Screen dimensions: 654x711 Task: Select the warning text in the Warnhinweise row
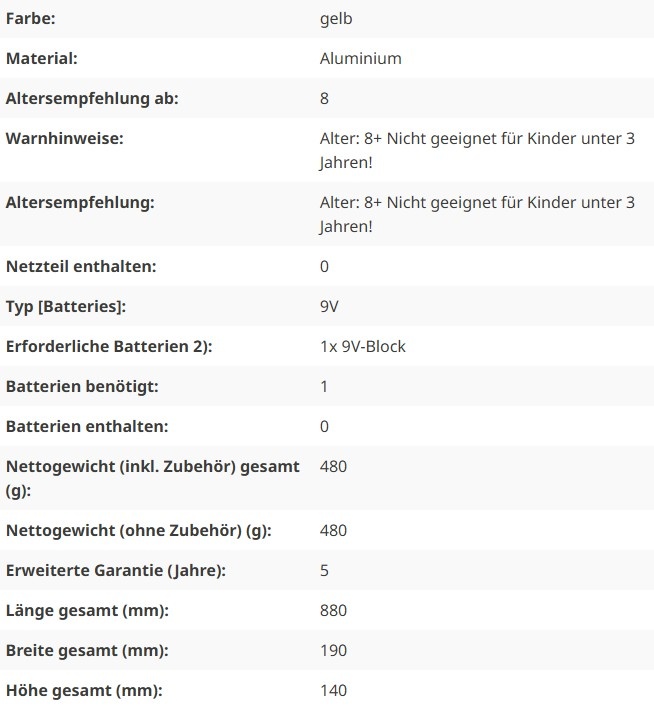pos(476,150)
